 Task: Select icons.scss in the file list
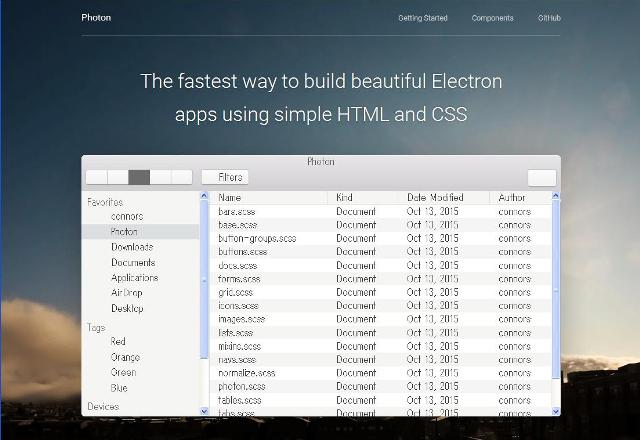pos(380,306)
